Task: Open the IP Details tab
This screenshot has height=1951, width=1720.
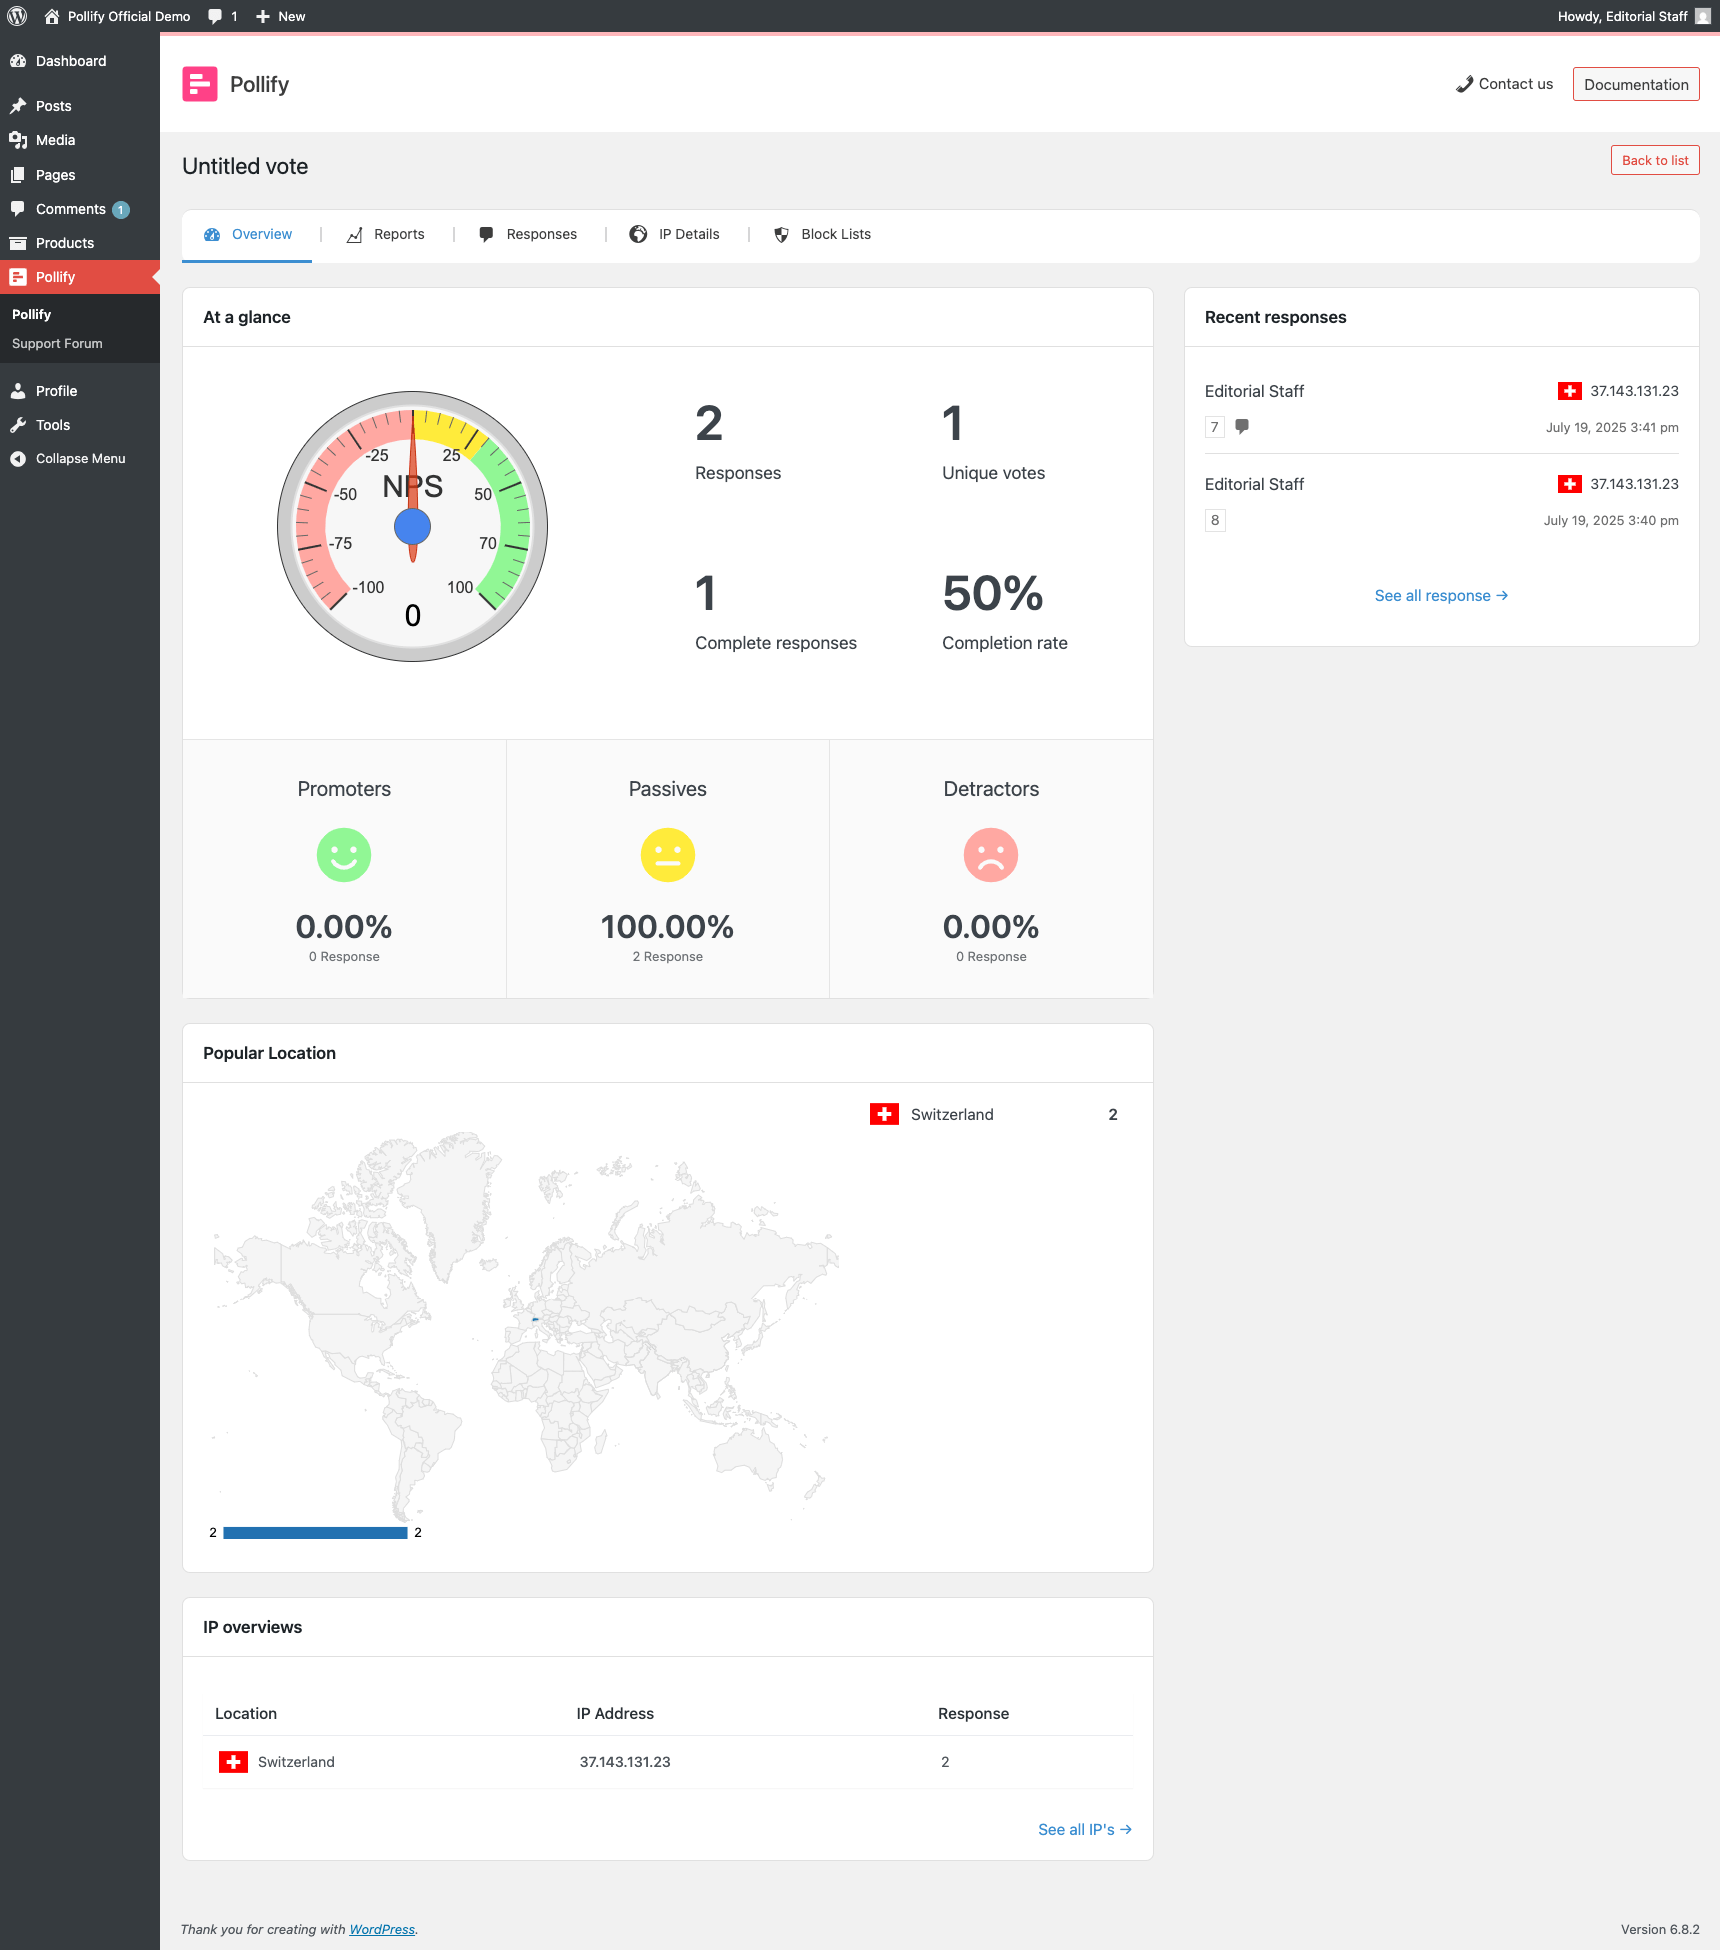Action: [x=675, y=234]
